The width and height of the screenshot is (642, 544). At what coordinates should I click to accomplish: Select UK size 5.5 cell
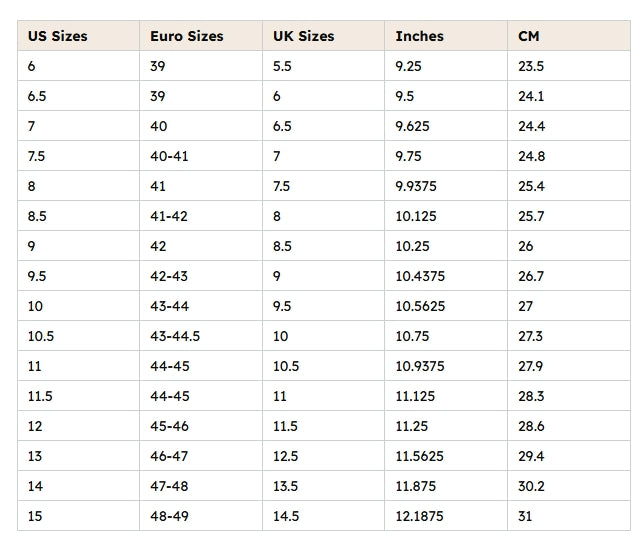pyautogui.click(x=323, y=65)
